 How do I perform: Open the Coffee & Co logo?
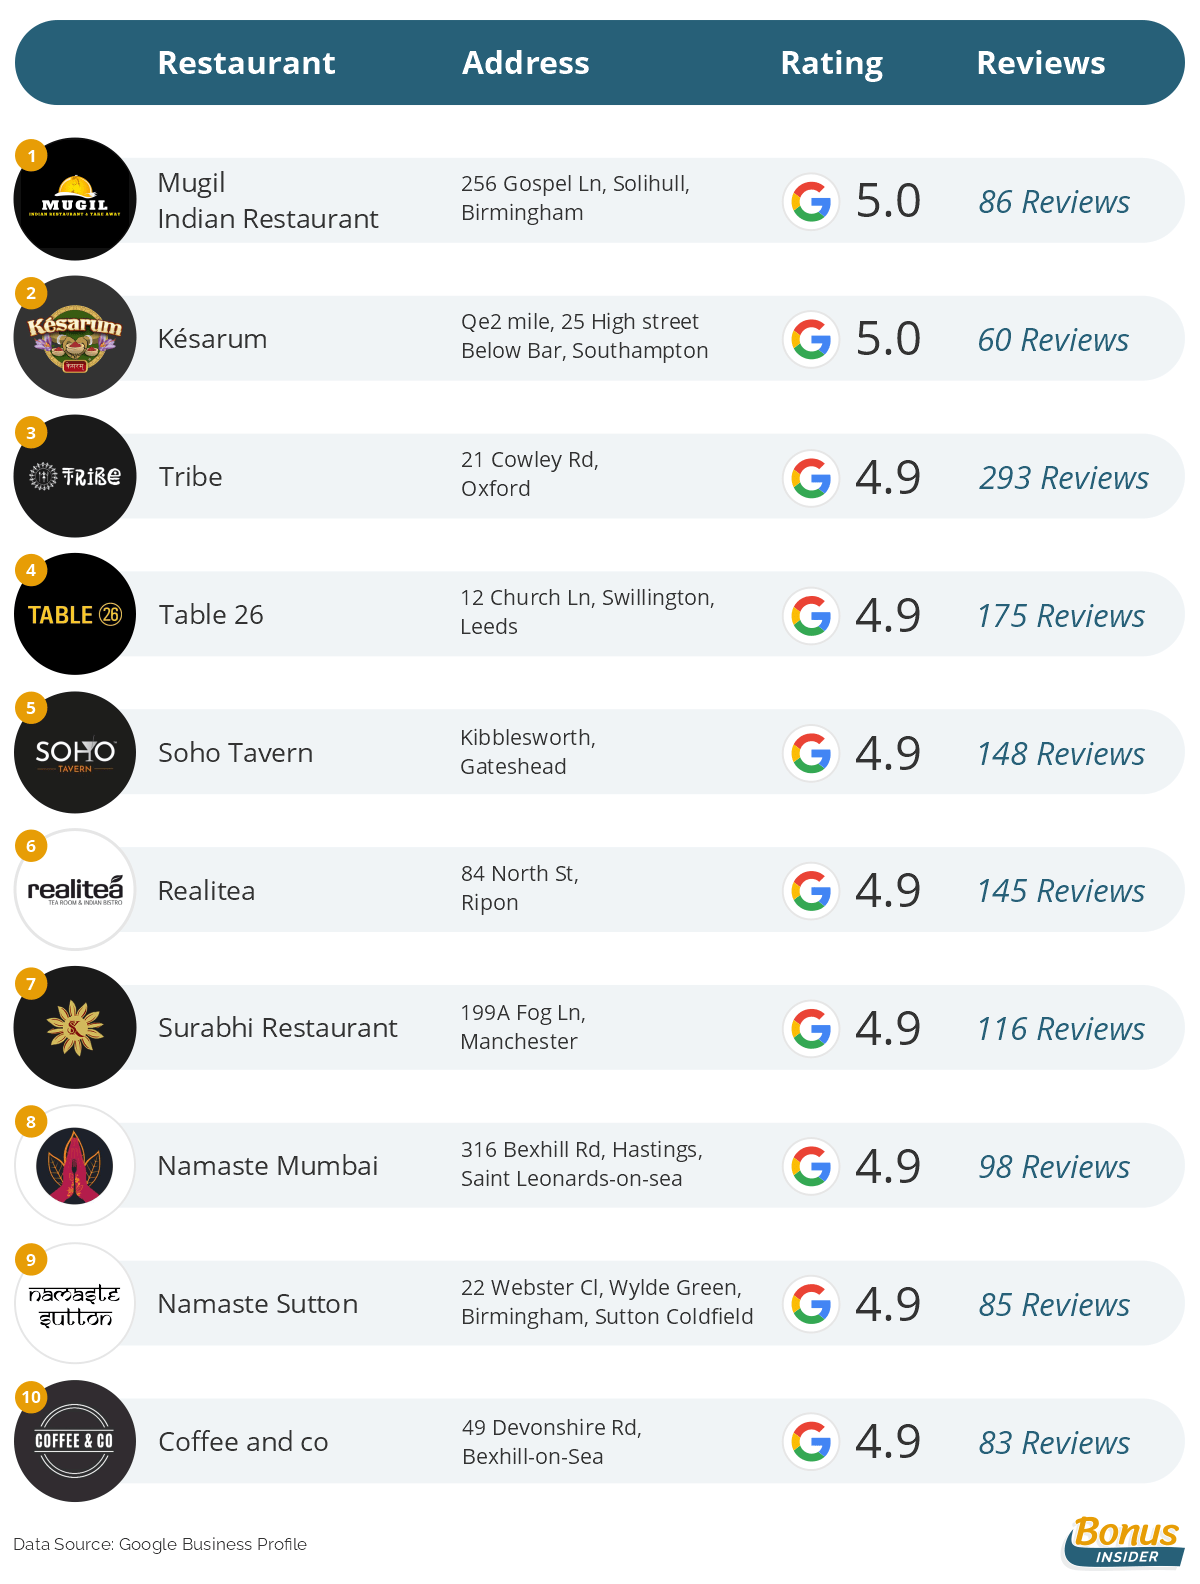(x=75, y=1441)
